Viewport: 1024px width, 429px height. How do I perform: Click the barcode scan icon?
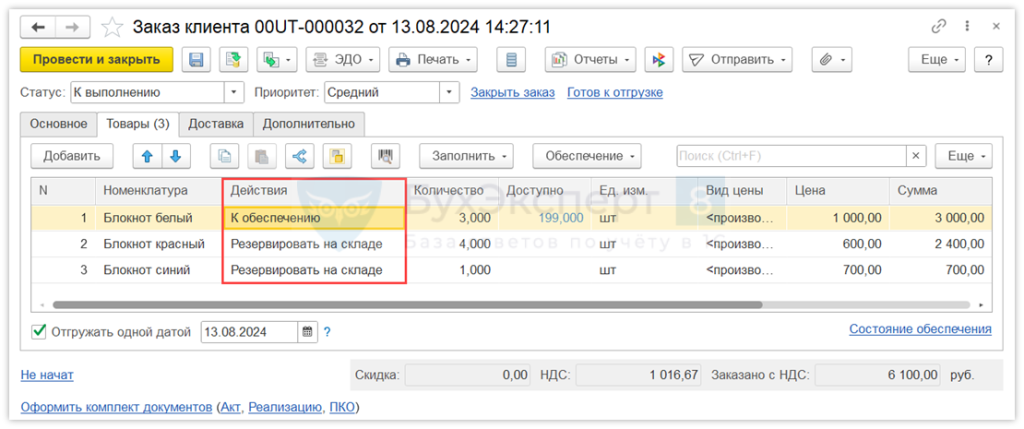385,156
